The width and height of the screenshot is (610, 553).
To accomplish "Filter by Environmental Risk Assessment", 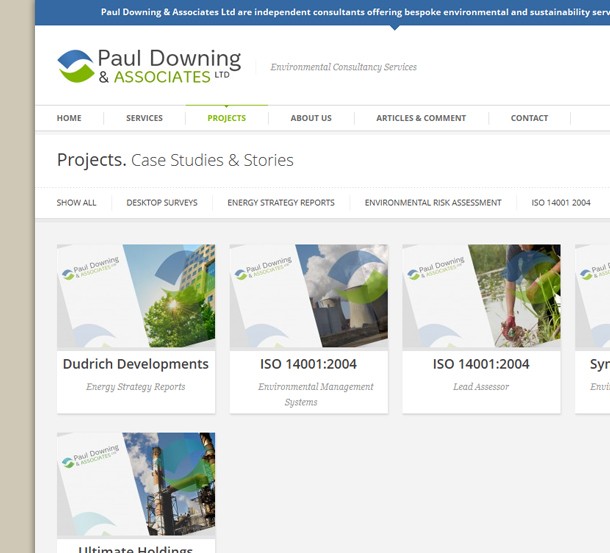I will [x=433, y=203].
